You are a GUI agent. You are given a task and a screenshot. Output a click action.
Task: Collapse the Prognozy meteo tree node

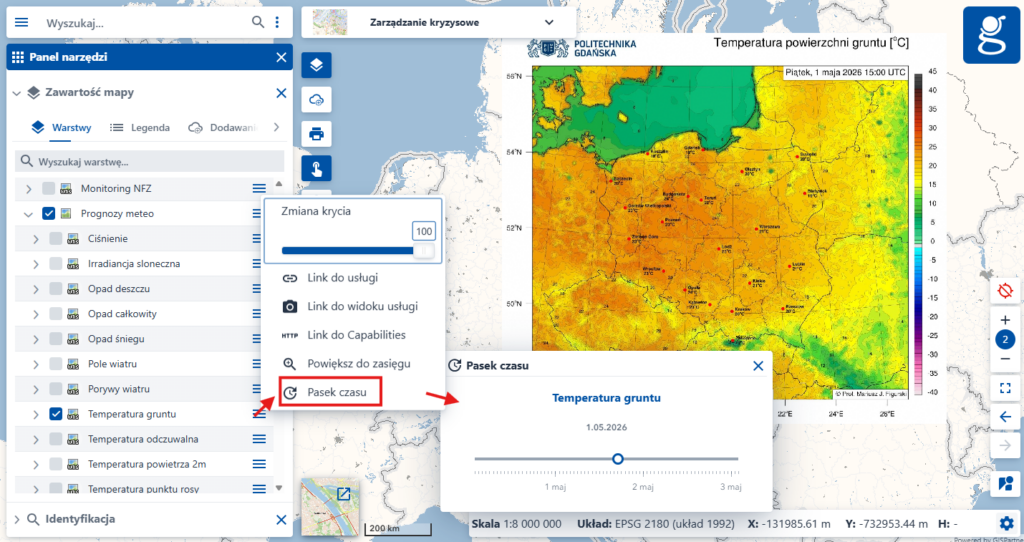point(28,214)
